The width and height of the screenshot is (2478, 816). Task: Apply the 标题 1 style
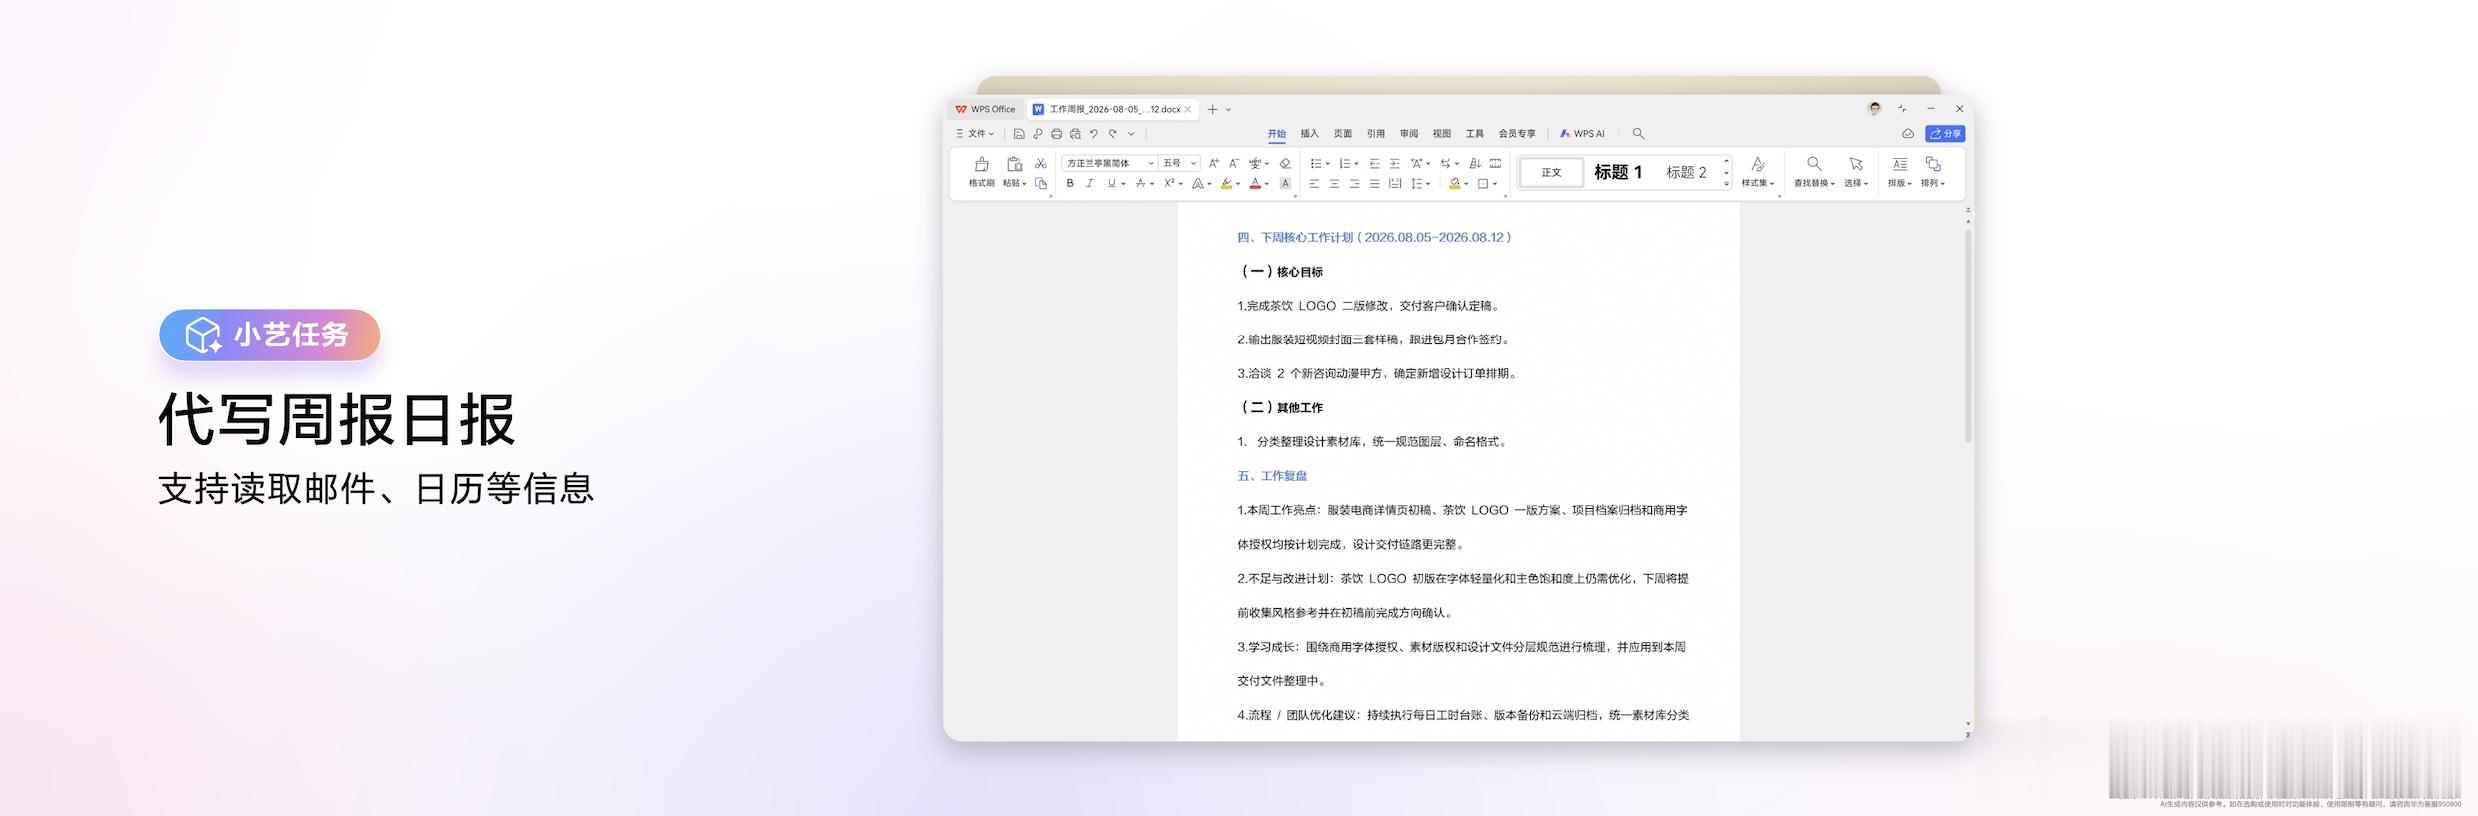[1618, 172]
